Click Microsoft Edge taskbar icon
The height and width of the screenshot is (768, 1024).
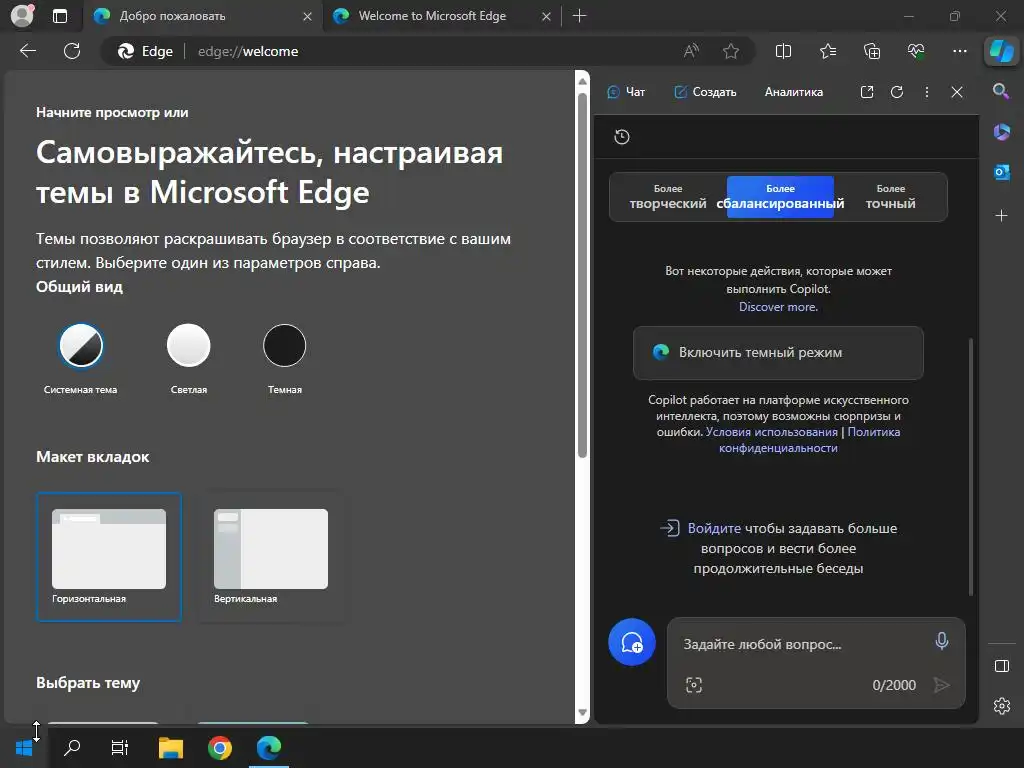(268, 747)
